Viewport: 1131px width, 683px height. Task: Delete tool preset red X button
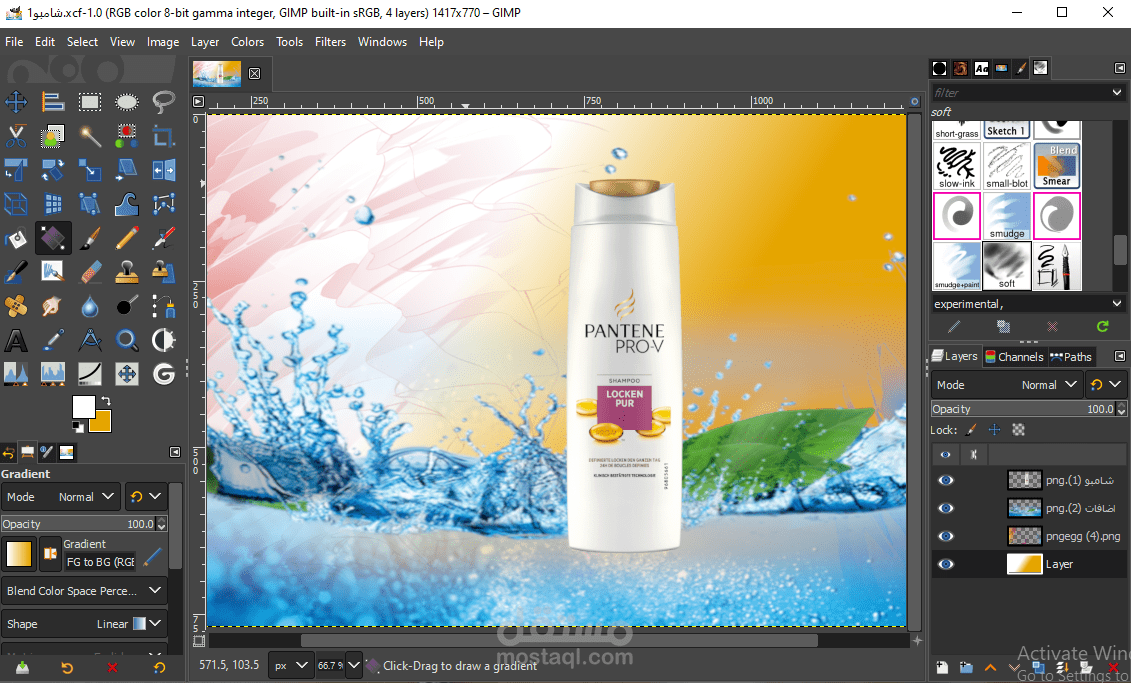tap(113, 667)
